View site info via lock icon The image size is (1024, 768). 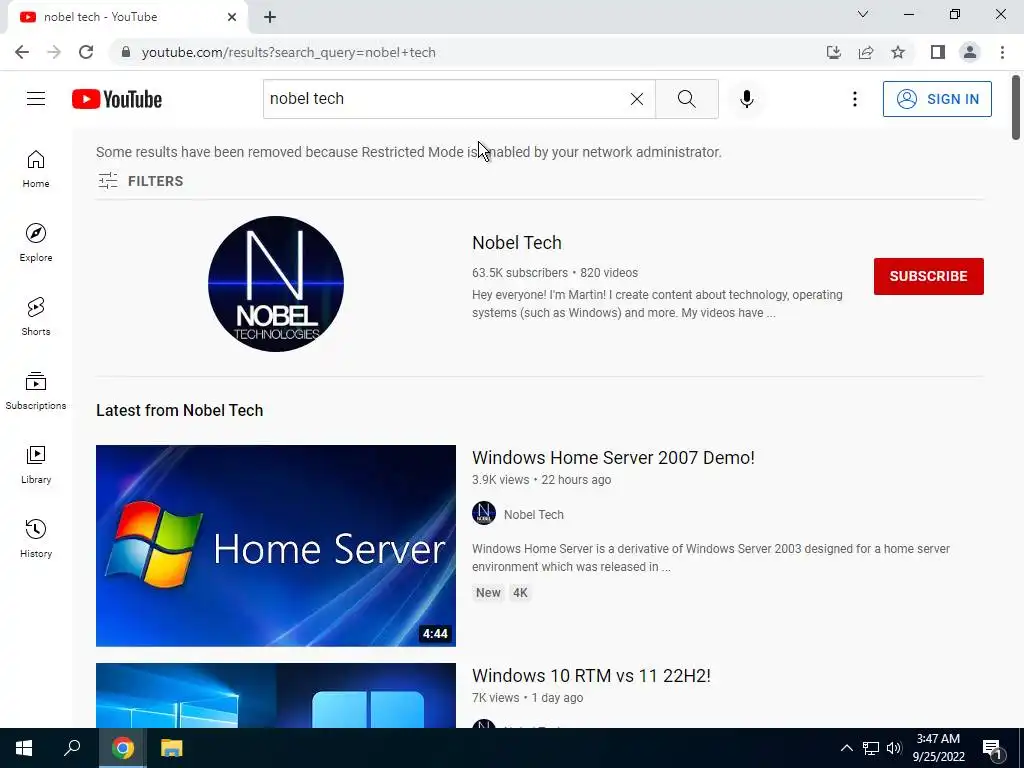click(126, 52)
